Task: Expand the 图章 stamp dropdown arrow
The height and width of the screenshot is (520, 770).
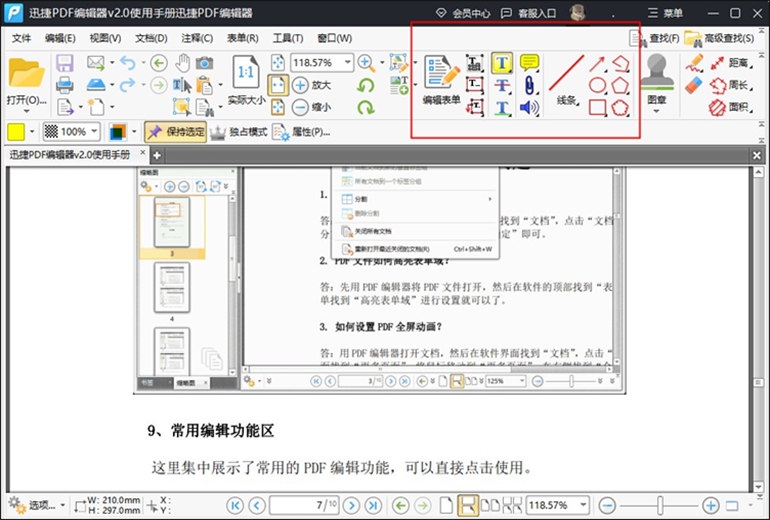Action: [x=657, y=111]
